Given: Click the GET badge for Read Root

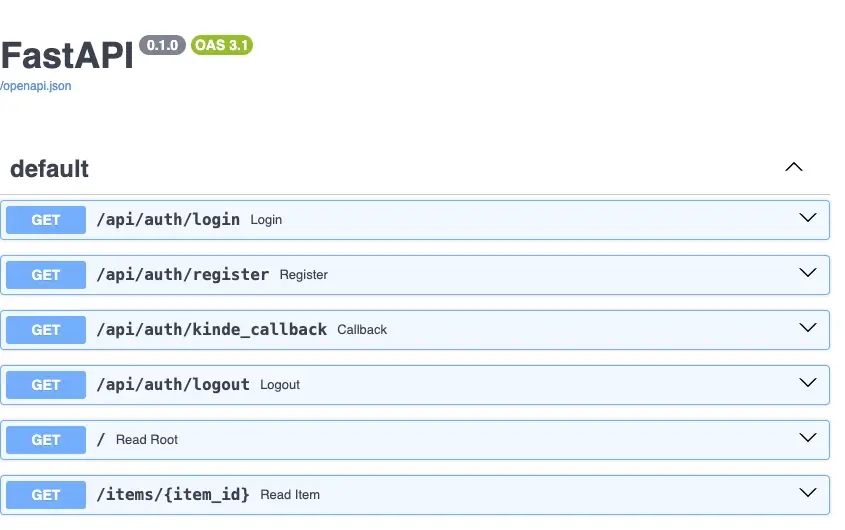Looking at the screenshot, I should [46, 440].
